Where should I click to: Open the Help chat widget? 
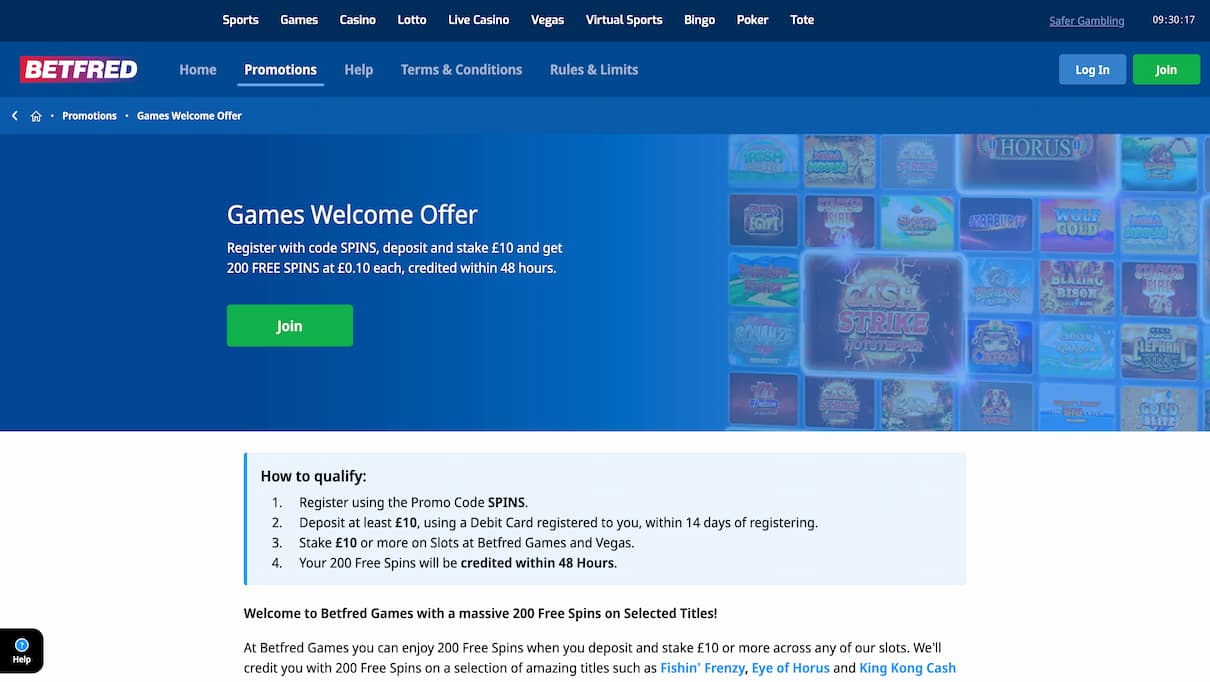(x=21, y=651)
